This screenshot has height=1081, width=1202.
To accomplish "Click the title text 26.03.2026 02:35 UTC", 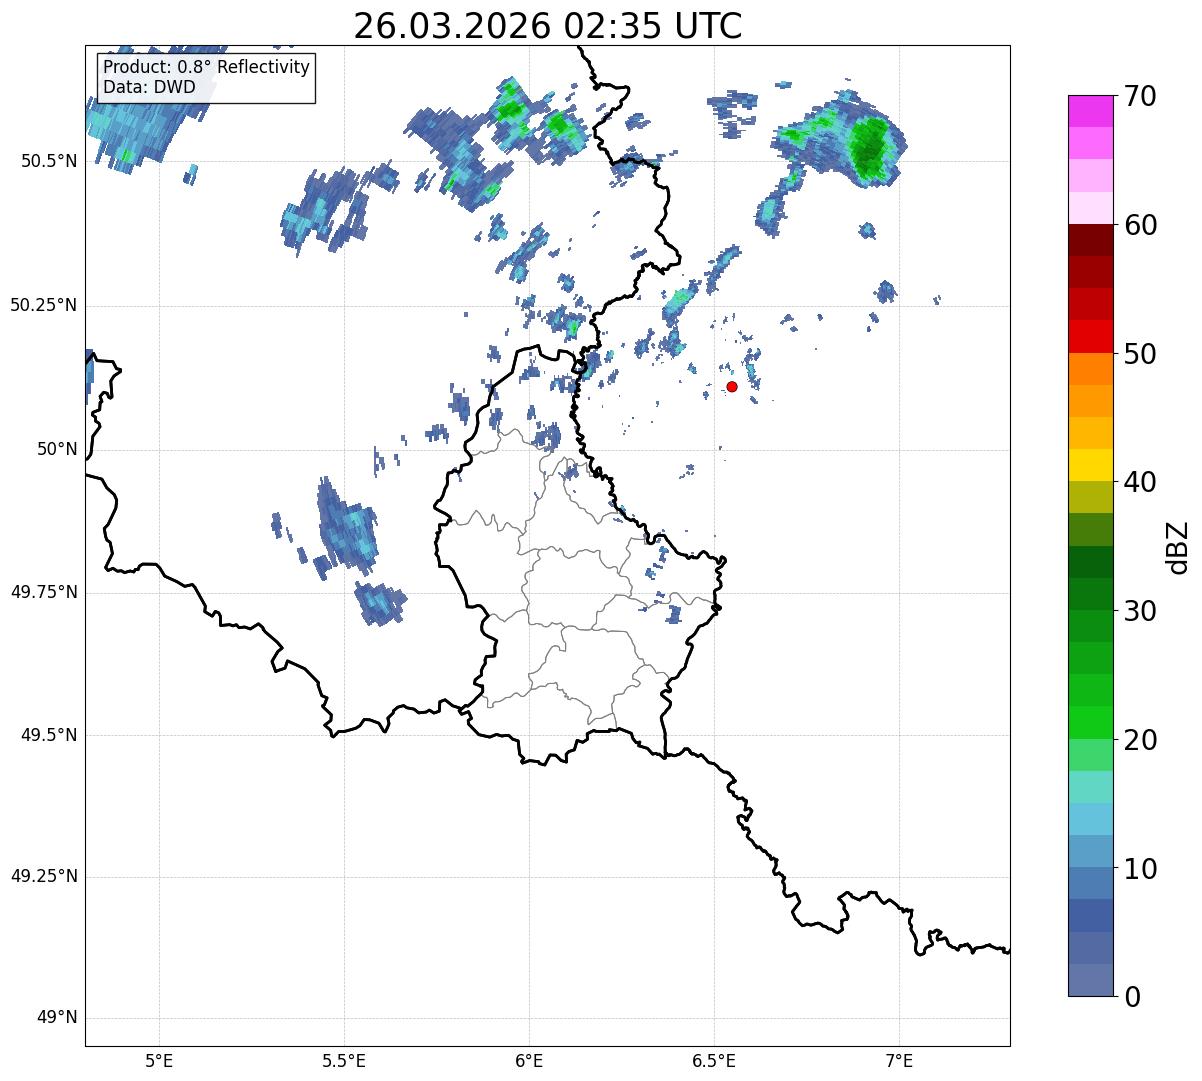I will click(547, 26).
